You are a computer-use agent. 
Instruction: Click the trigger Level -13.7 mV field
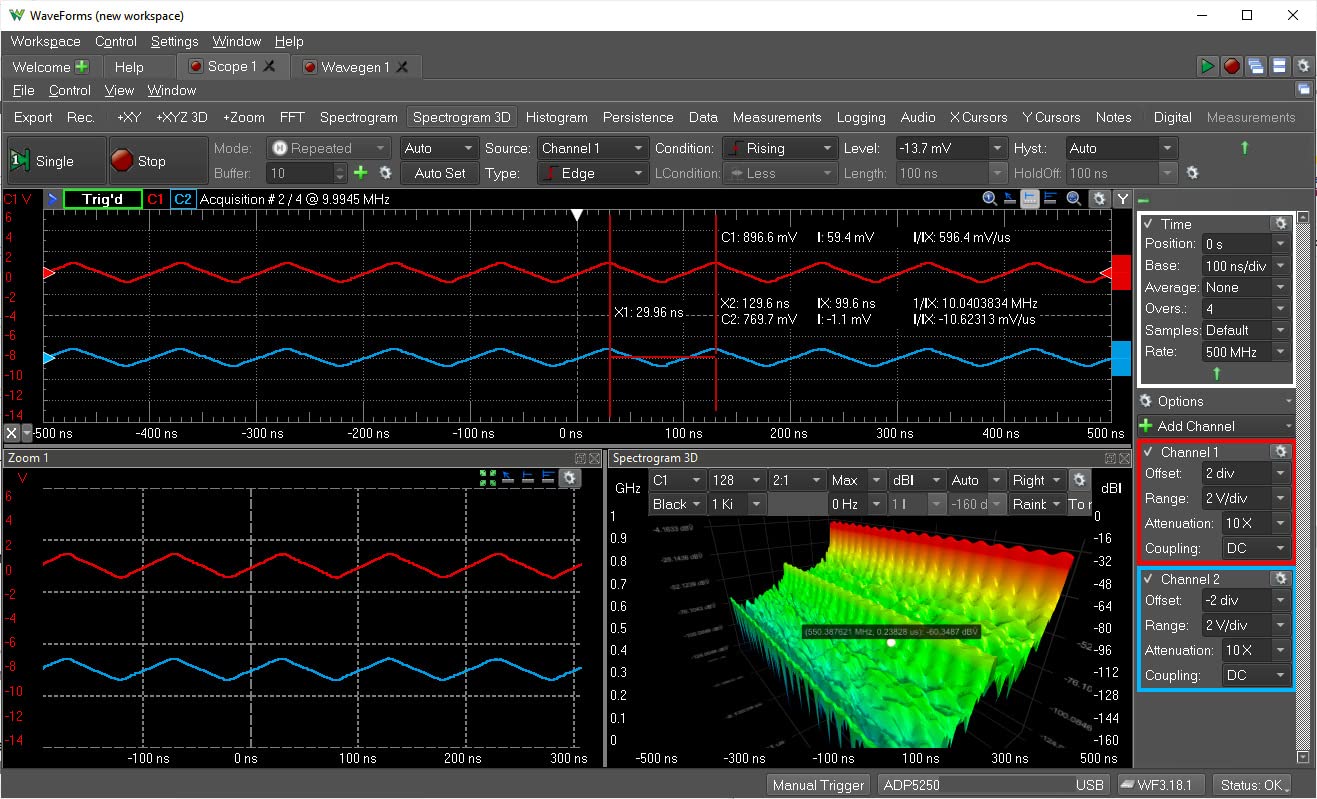pos(951,148)
